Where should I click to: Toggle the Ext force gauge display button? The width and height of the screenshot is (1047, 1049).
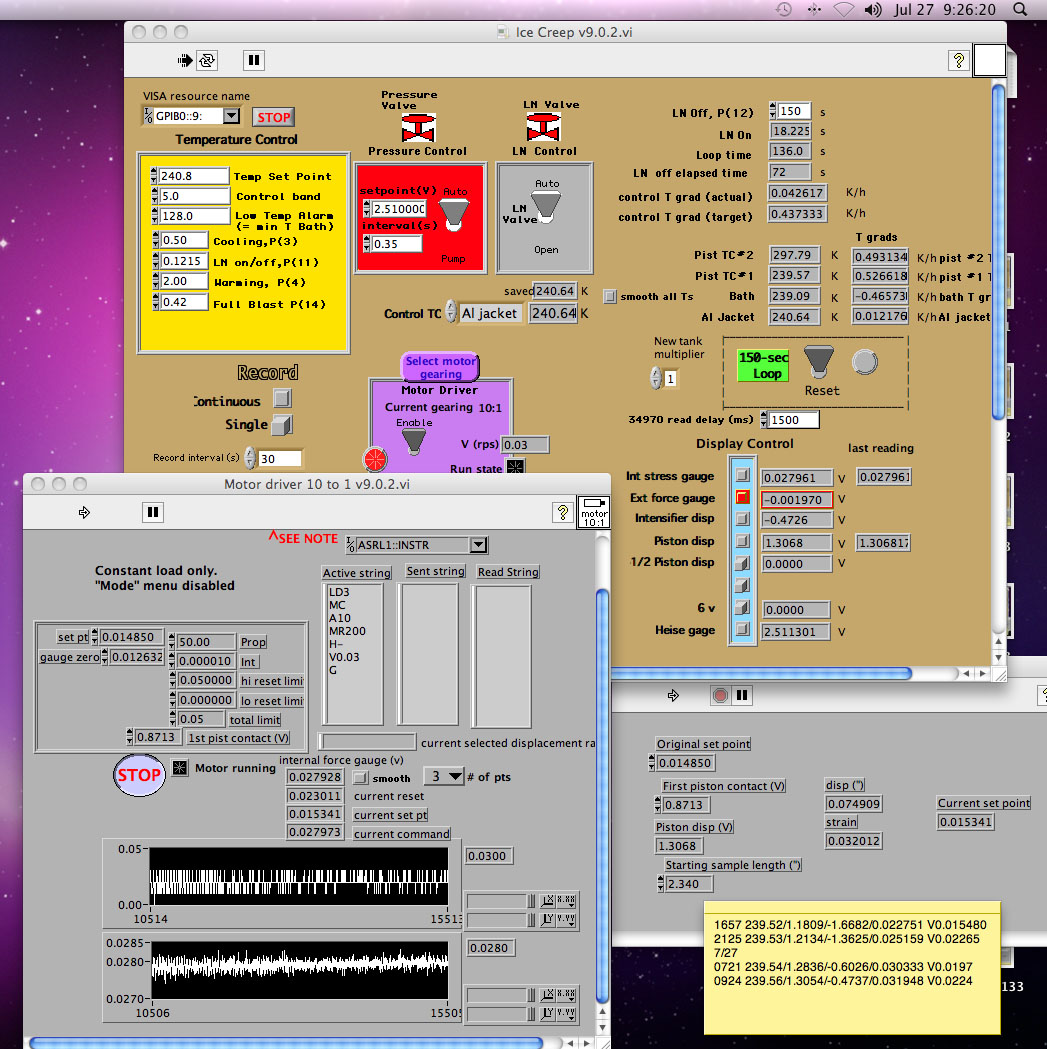coord(742,497)
